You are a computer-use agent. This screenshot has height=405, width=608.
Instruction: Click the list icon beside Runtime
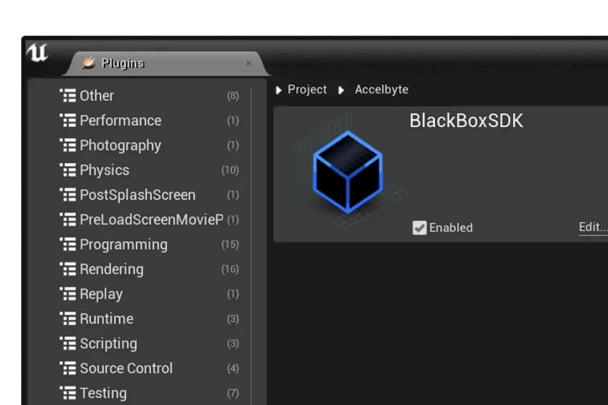pyautogui.click(x=68, y=319)
